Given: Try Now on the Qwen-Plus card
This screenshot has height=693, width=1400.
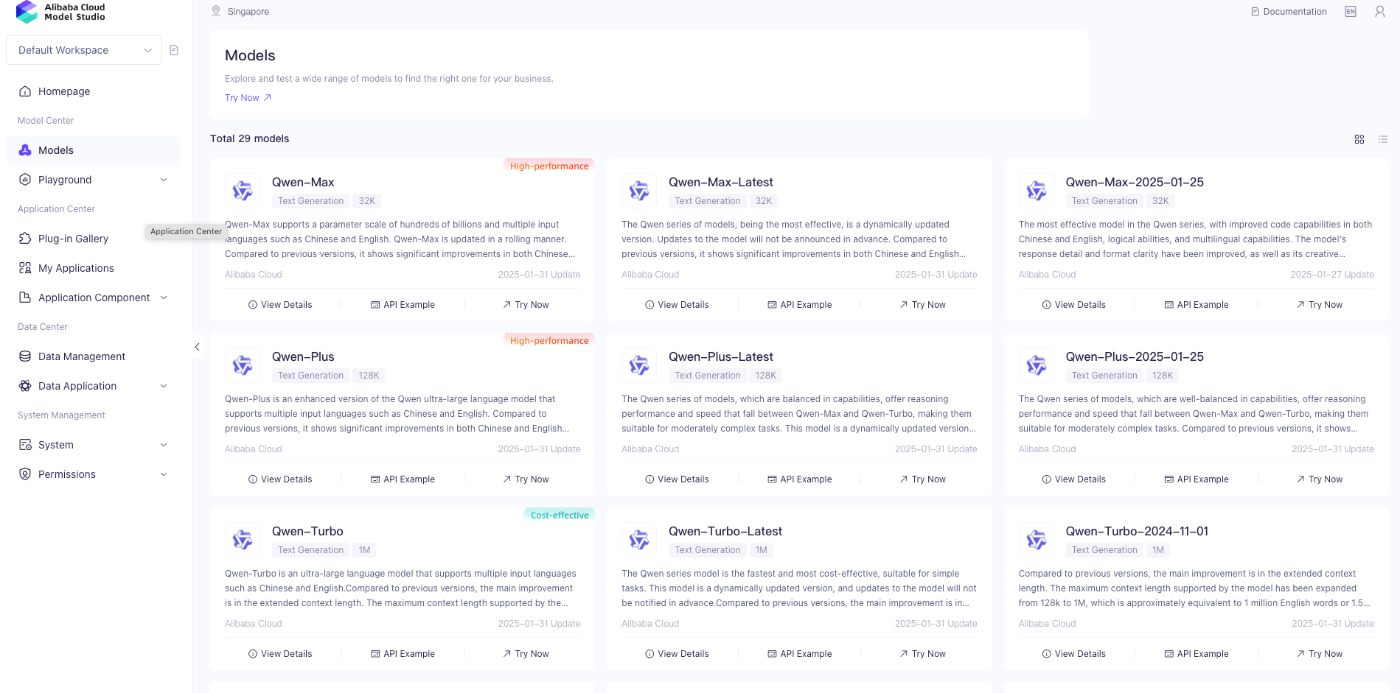Looking at the screenshot, I should point(526,479).
